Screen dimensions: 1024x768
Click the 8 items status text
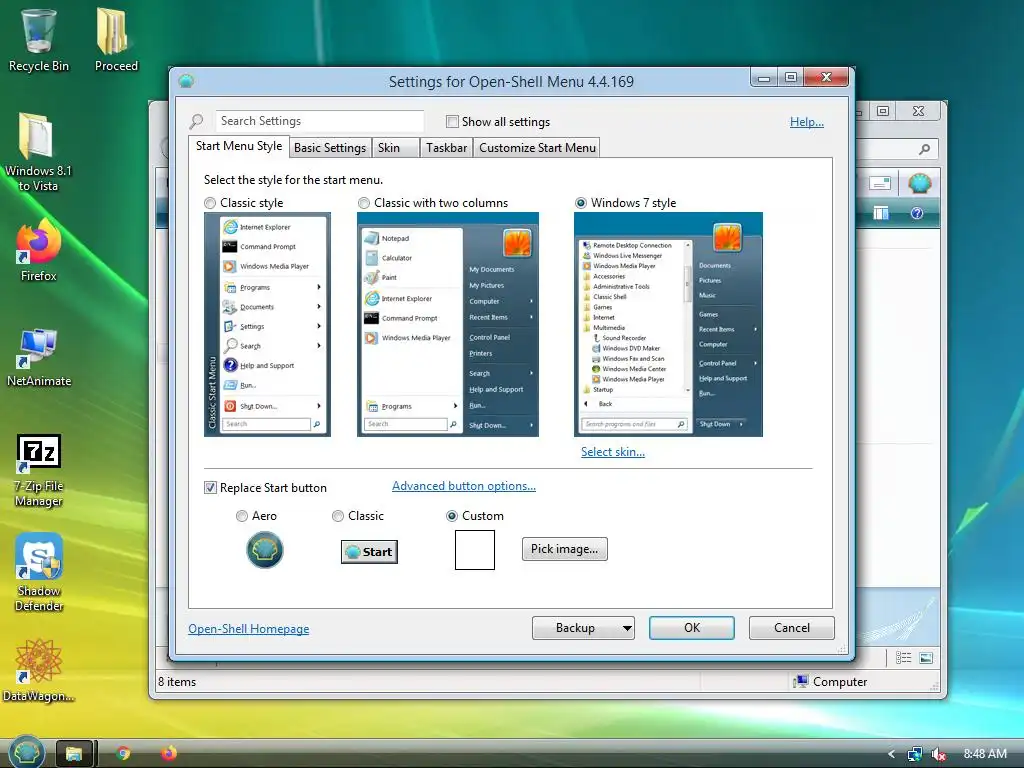177,682
